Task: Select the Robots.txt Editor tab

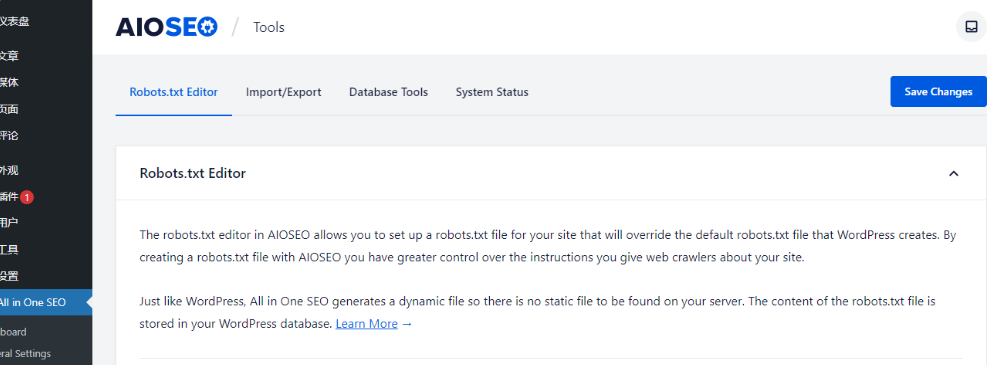Action: 174,92
